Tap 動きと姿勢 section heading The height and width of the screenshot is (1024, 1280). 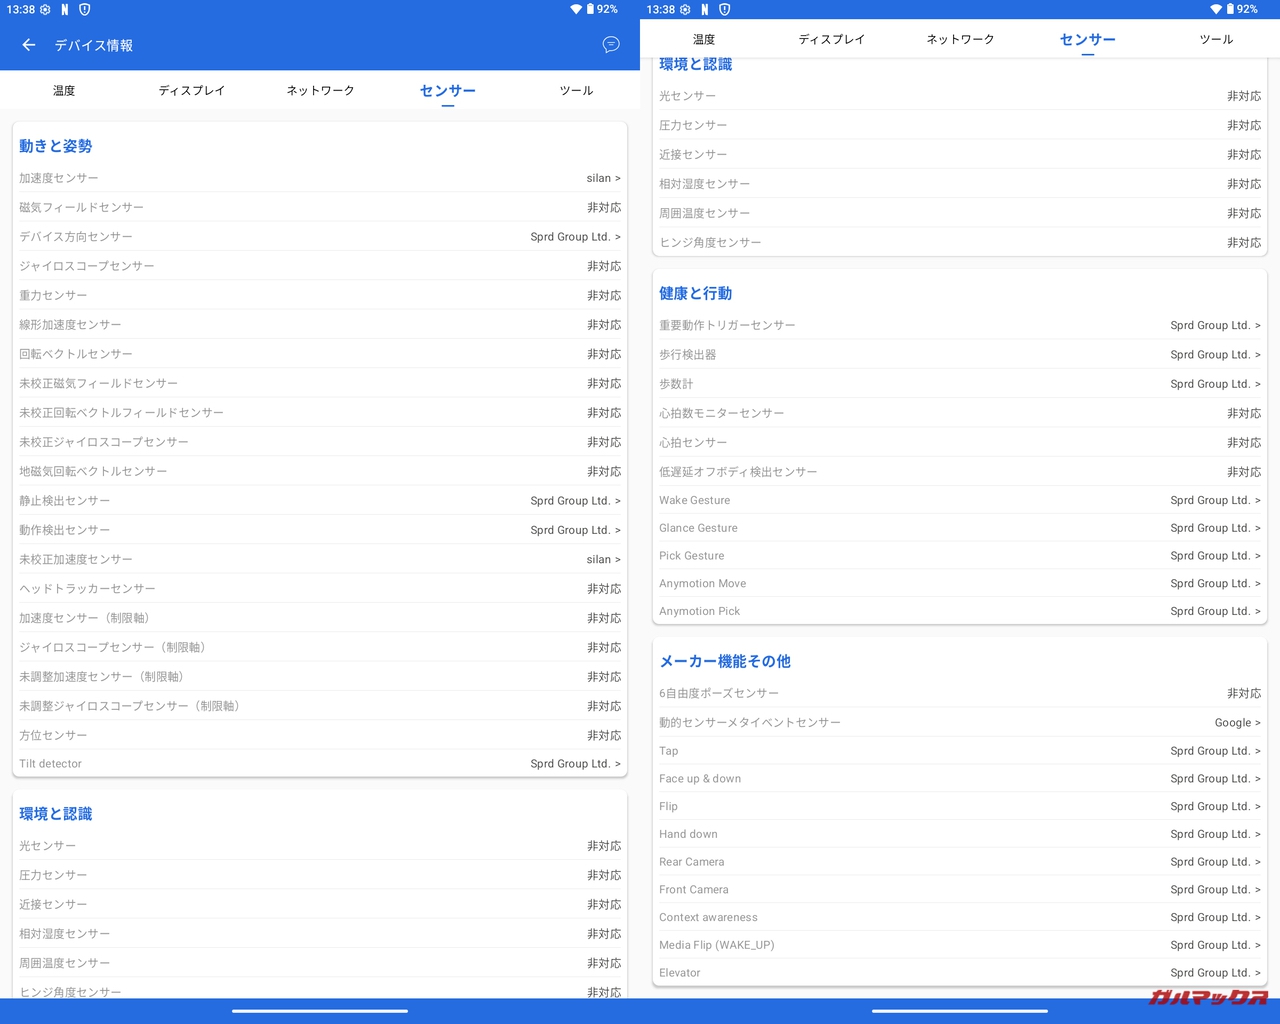pyautogui.click(x=56, y=146)
